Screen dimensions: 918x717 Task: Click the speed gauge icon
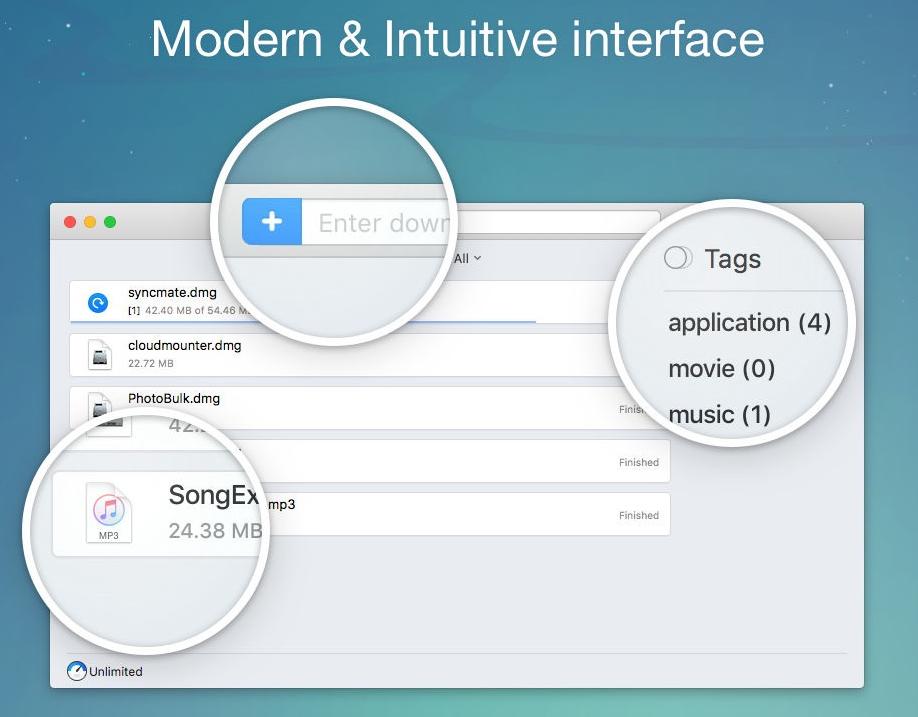click(x=77, y=671)
